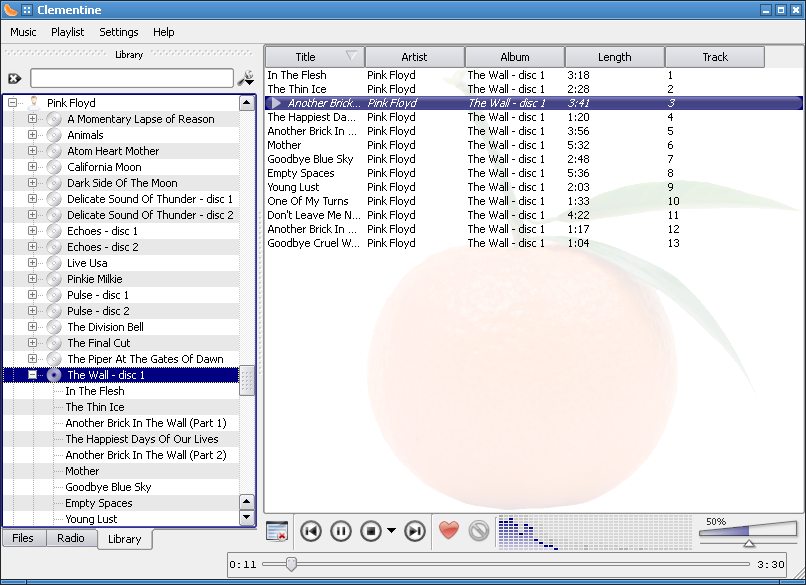Select Pulse - disc 2 album
806x585 pixels.
tap(98, 311)
